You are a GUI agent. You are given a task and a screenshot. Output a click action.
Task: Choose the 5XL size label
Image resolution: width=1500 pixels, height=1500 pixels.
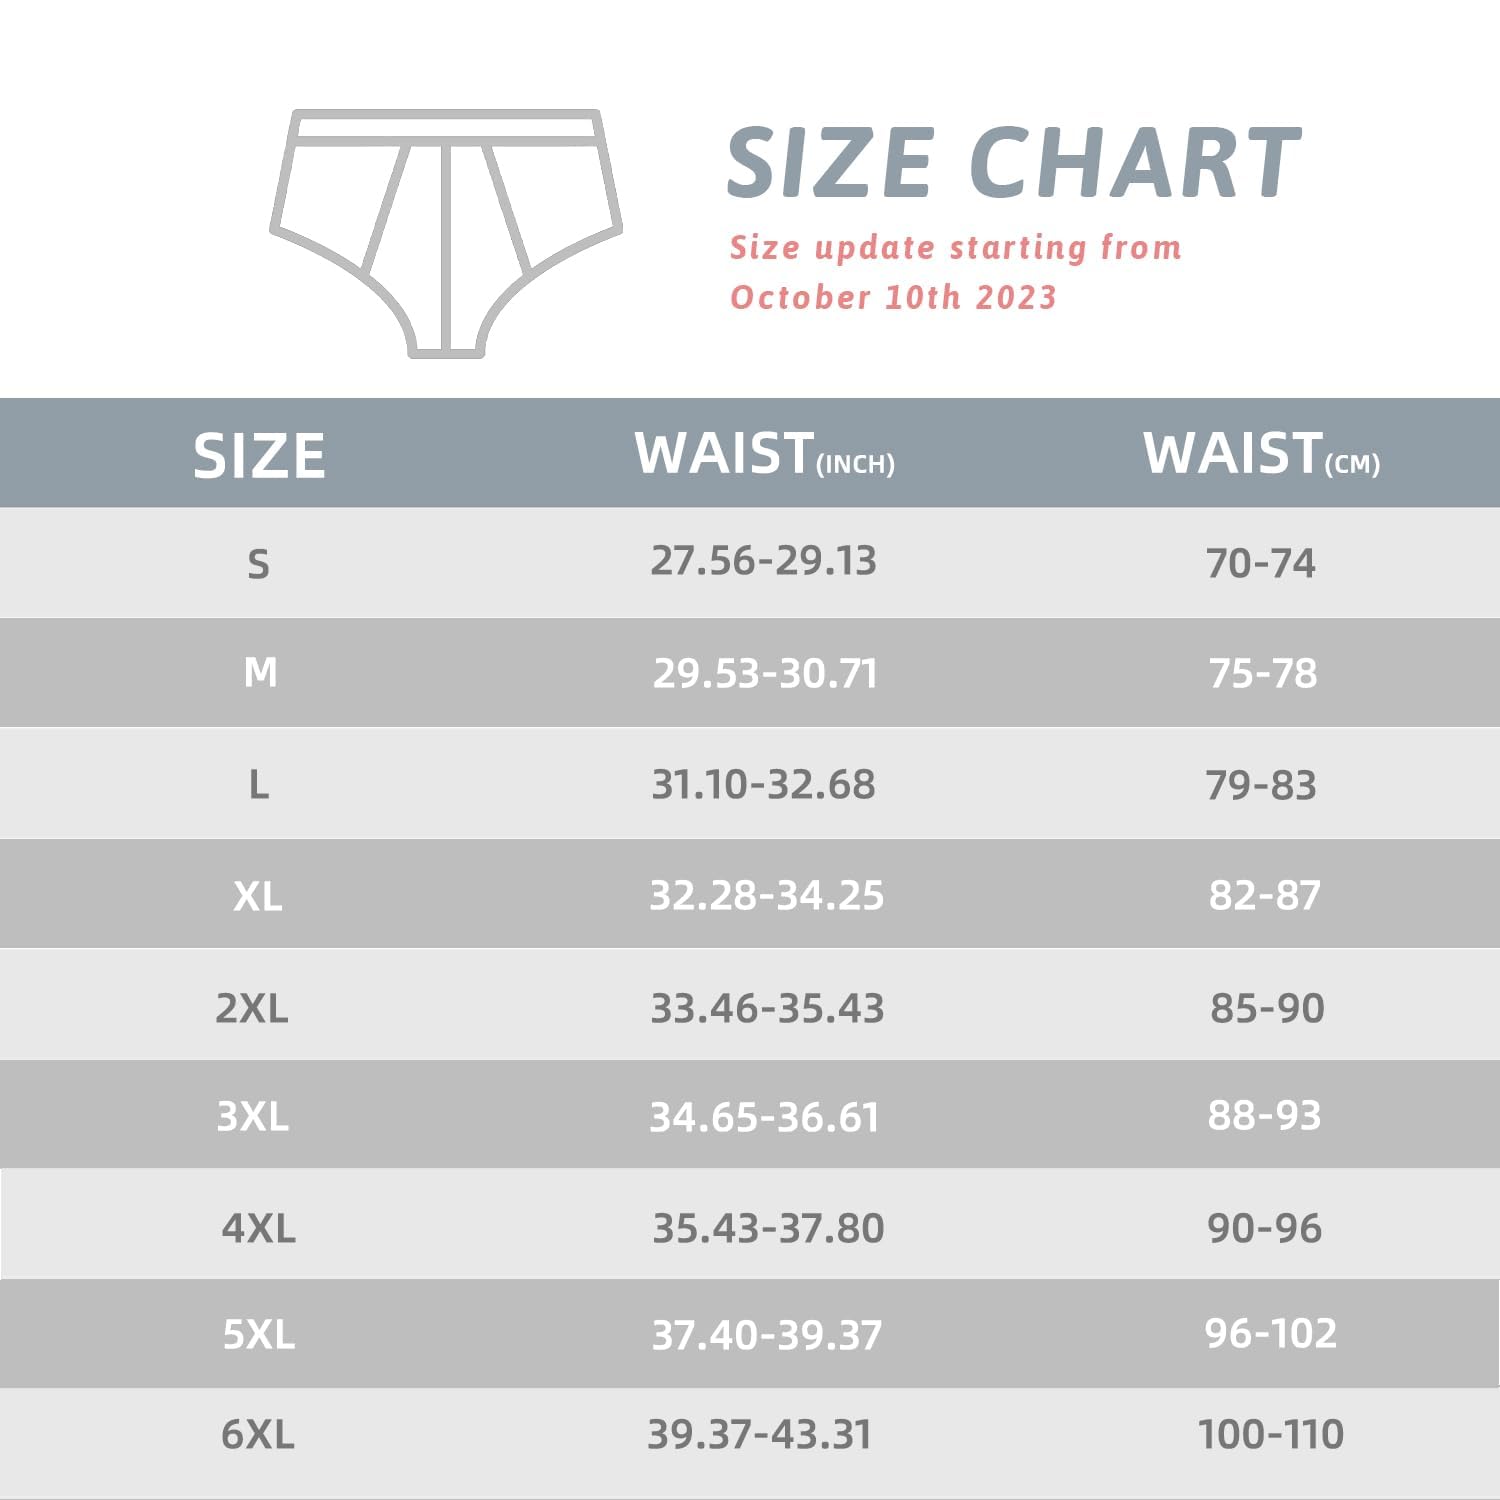tap(258, 1334)
